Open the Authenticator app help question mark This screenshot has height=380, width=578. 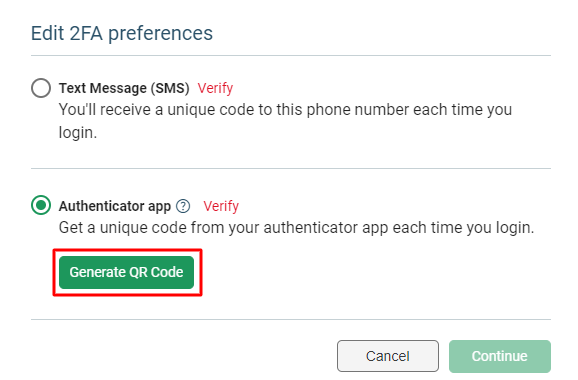coord(183,206)
